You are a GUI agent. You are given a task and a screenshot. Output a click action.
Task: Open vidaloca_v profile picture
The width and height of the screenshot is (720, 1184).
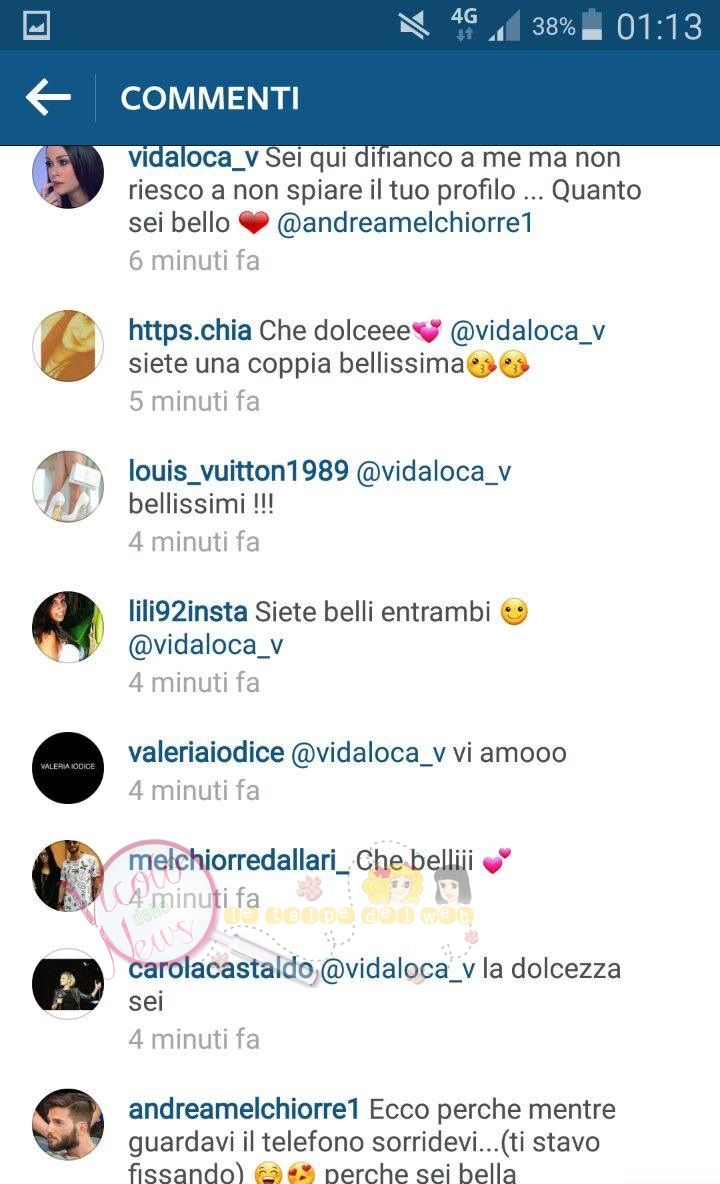(68, 173)
